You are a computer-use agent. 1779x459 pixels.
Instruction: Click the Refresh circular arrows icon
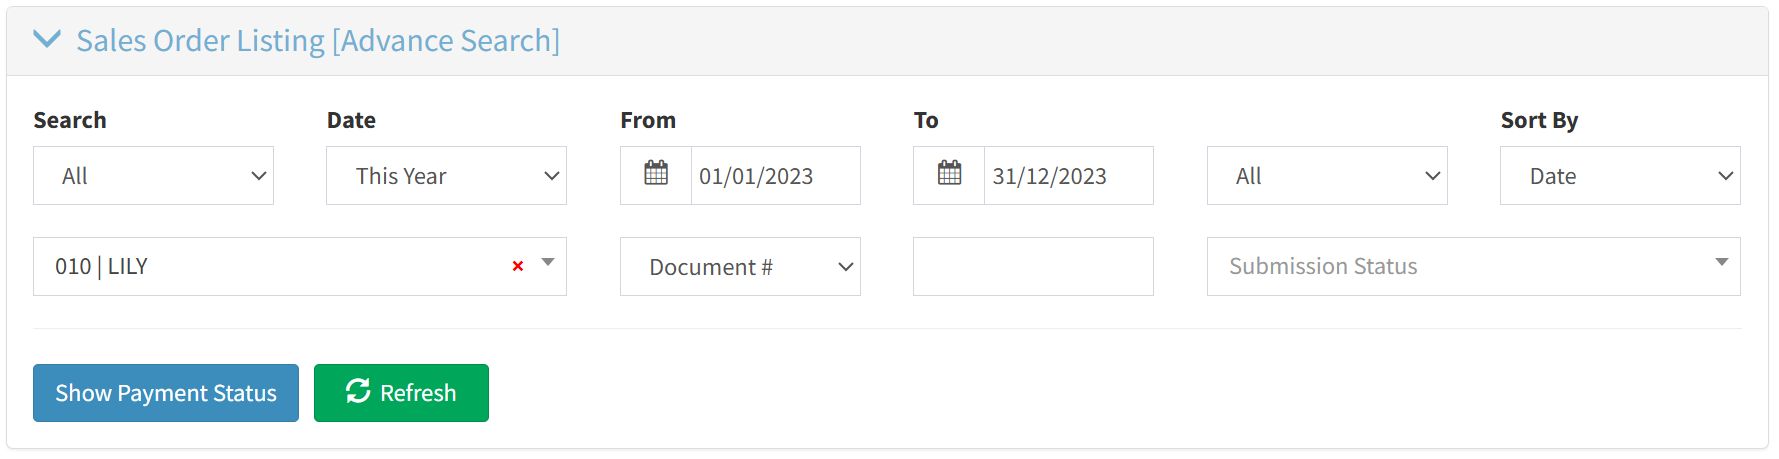point(358,392)
